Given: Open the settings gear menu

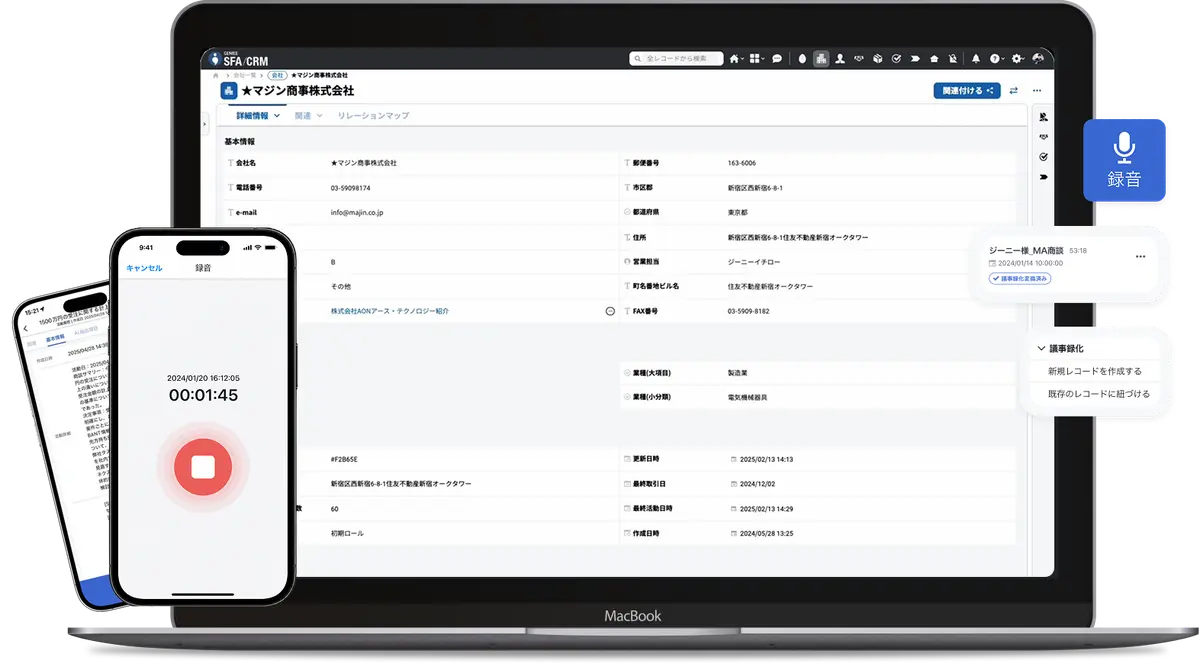Looking at the screenshot, I should click(1017, 59).
